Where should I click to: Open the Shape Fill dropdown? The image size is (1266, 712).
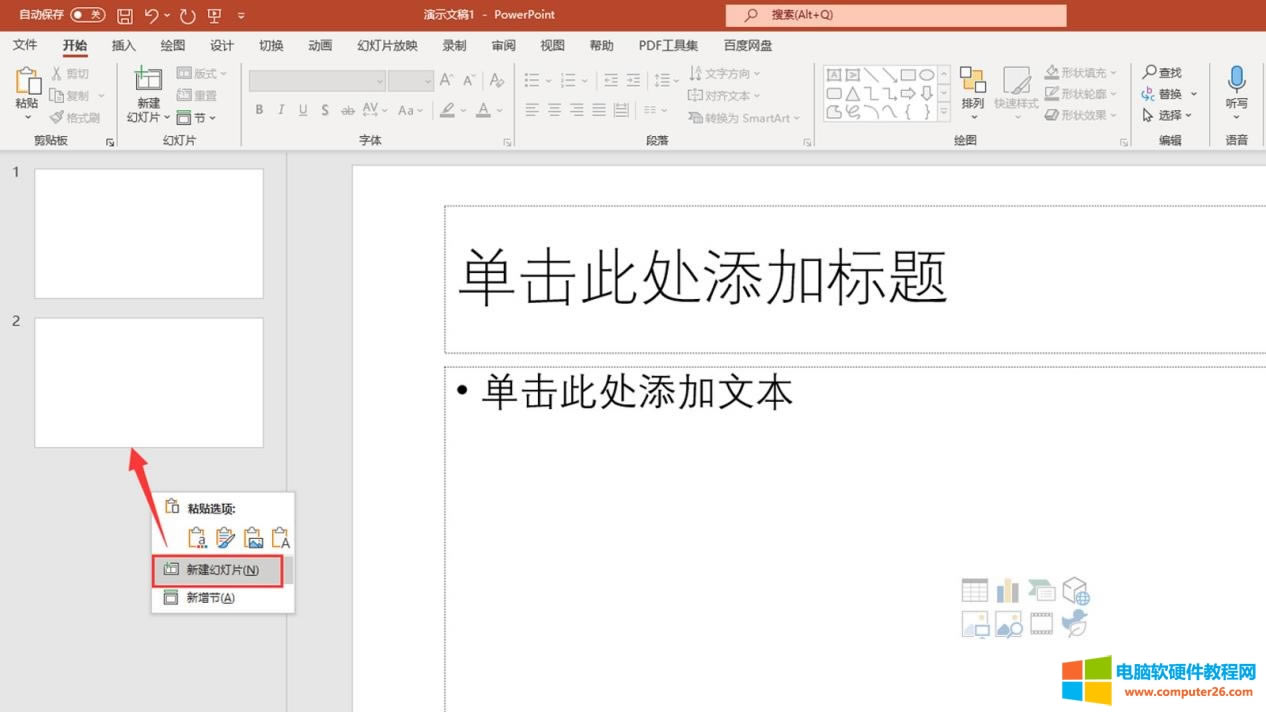click(1082, 73)
